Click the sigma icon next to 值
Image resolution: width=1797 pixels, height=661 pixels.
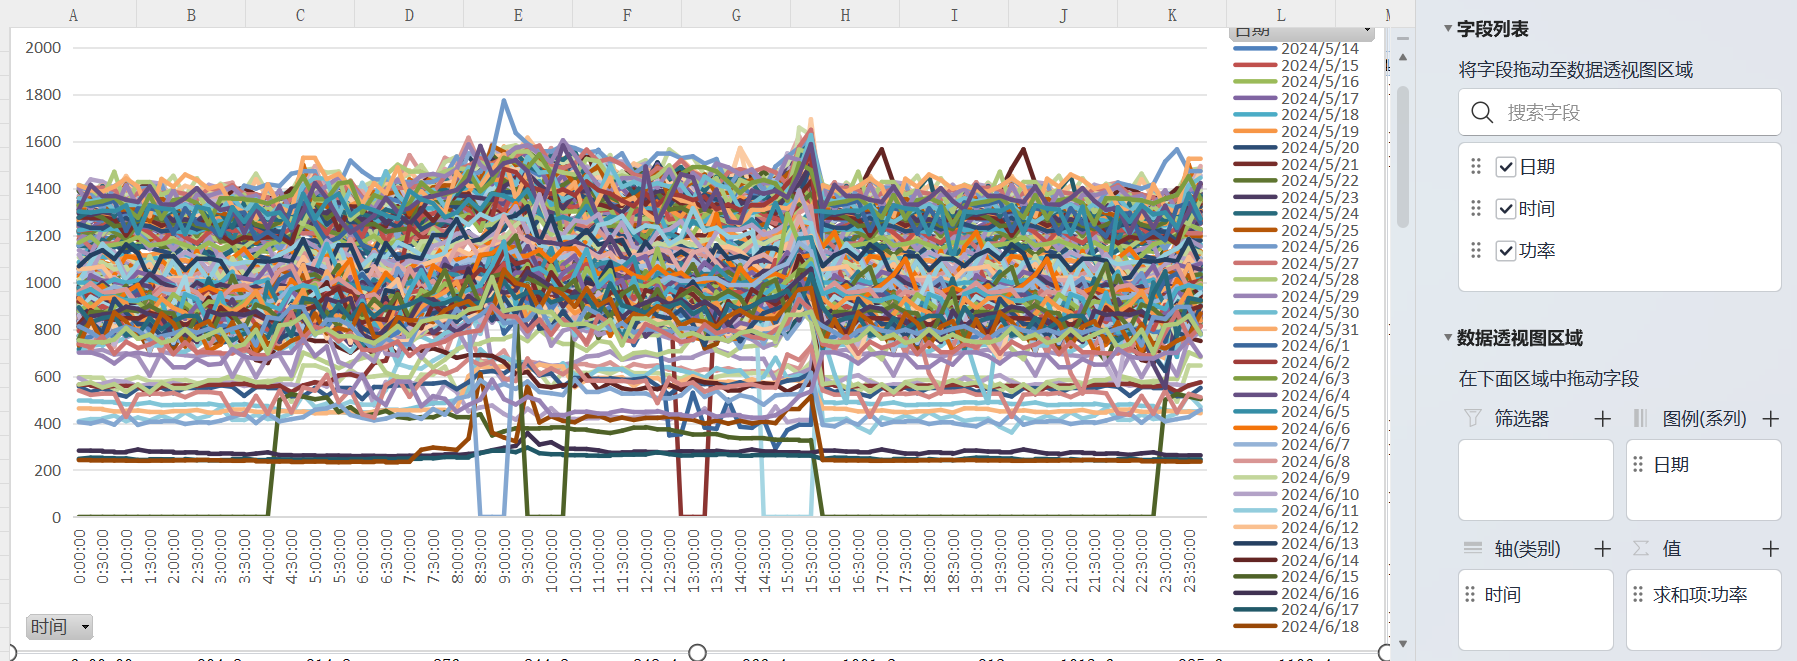(x=1641, y=549)
